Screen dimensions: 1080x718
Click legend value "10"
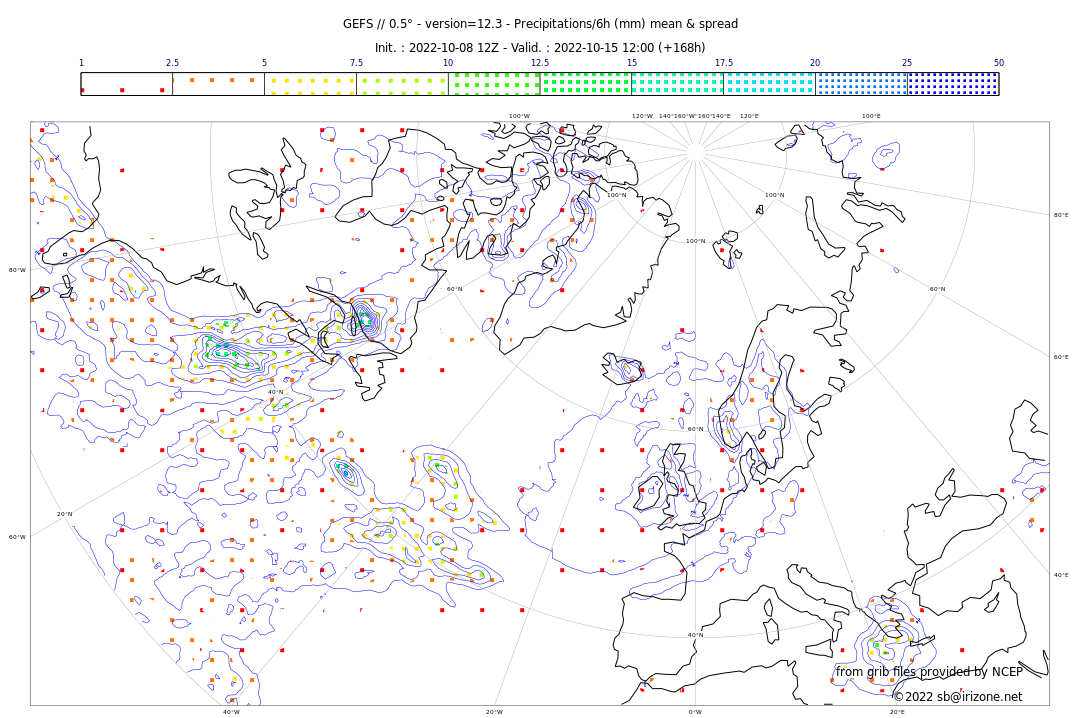pyautogui.click(x=448, y=63)
